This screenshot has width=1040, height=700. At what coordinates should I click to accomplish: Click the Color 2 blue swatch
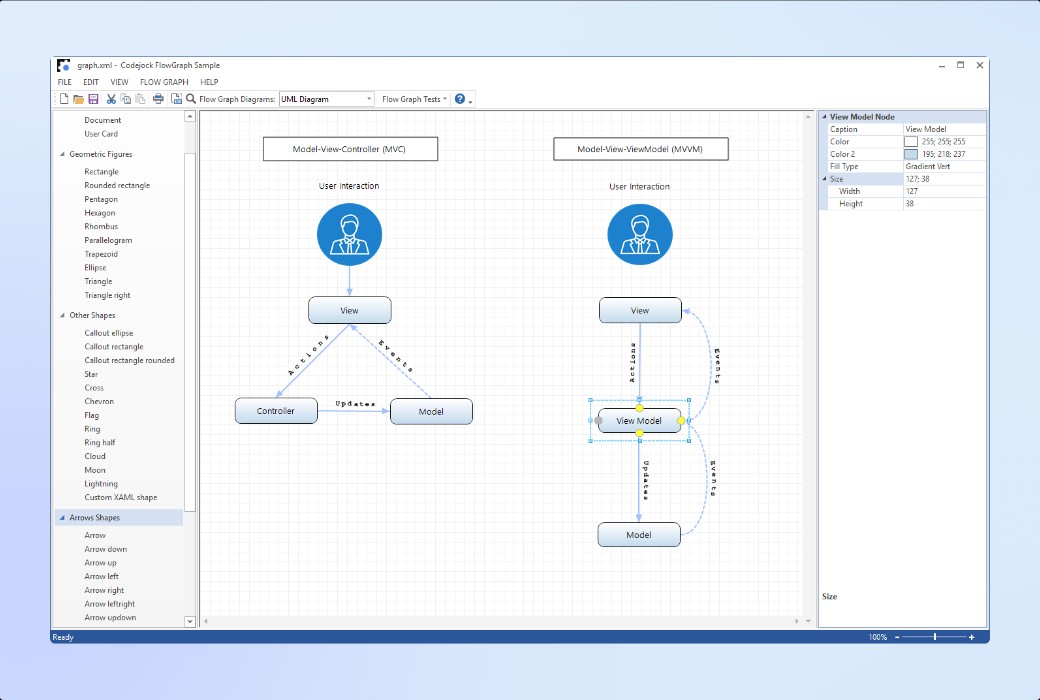(x=911, y=154)
